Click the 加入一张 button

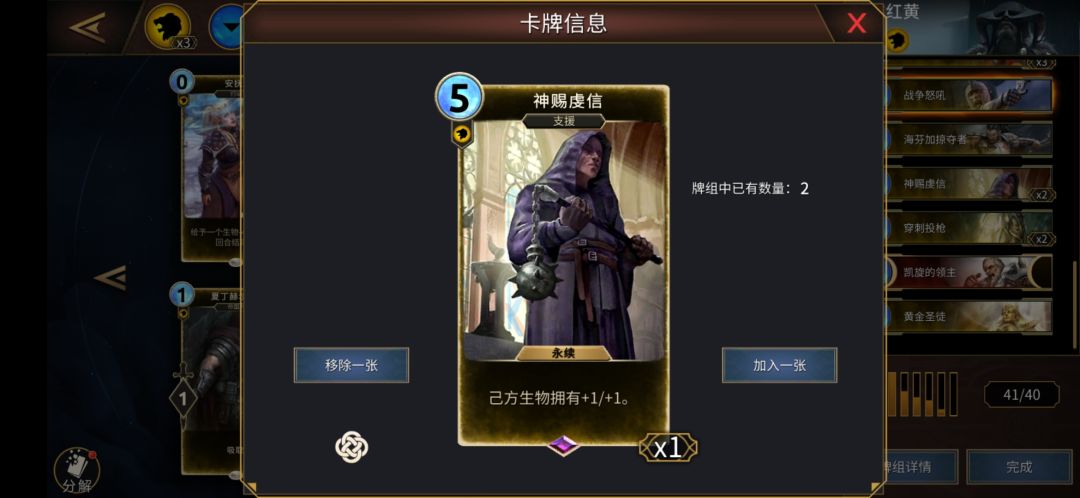tap(780, 365)
